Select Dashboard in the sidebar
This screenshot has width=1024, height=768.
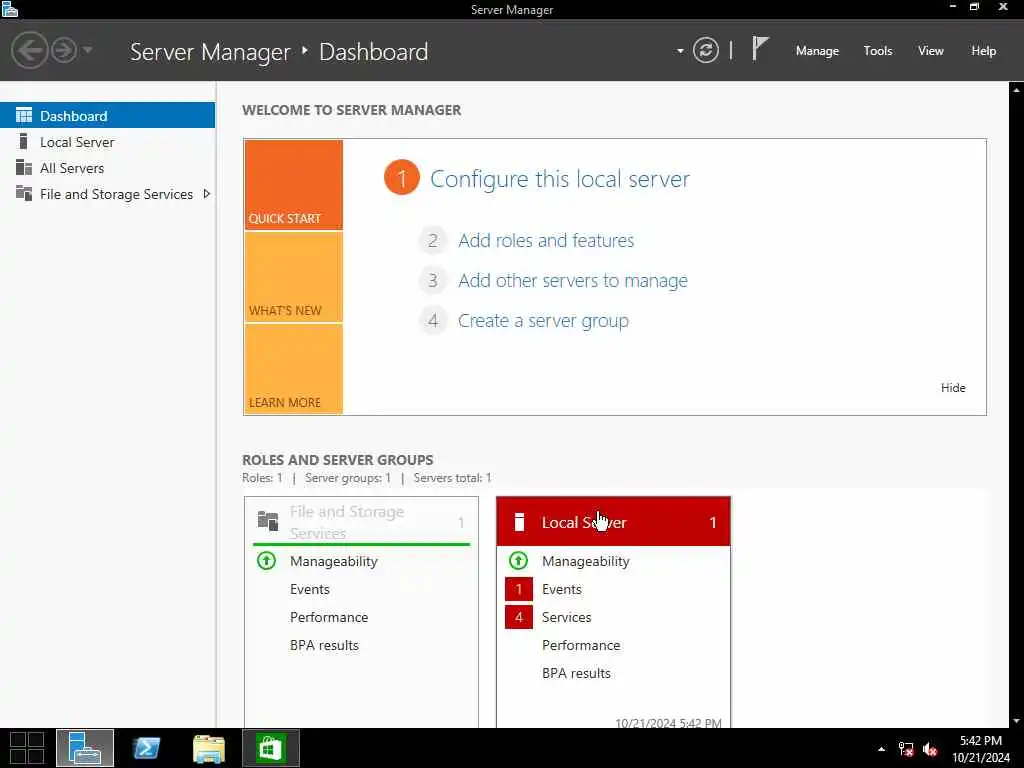pyautogui.click(x=107, y=116)
